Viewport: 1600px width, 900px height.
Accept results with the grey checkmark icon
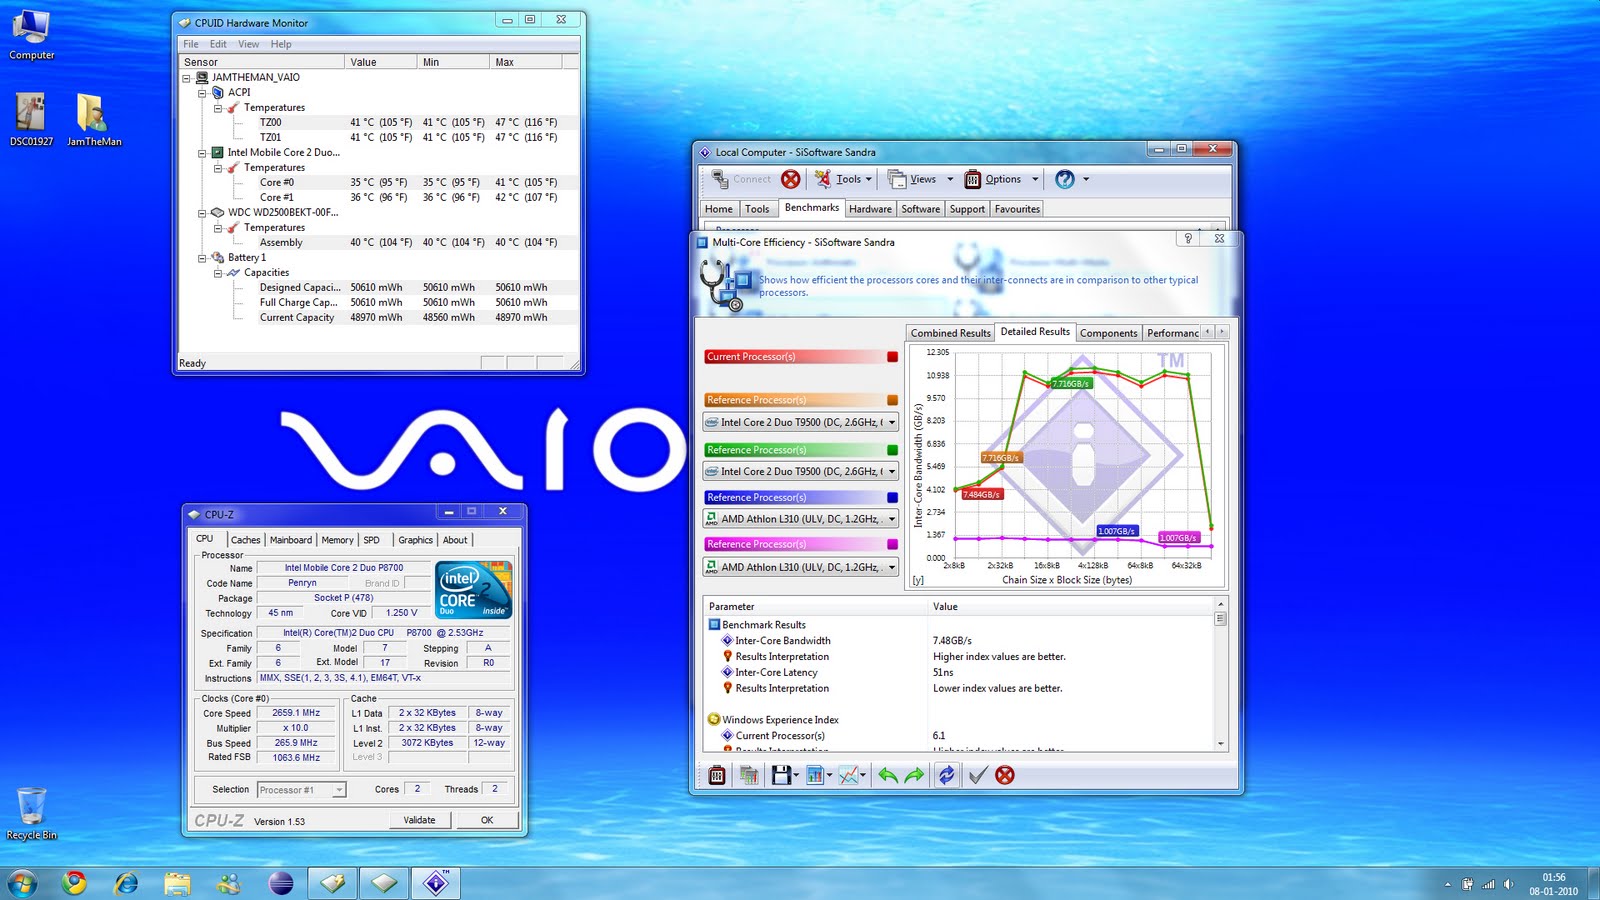[978, 775]
